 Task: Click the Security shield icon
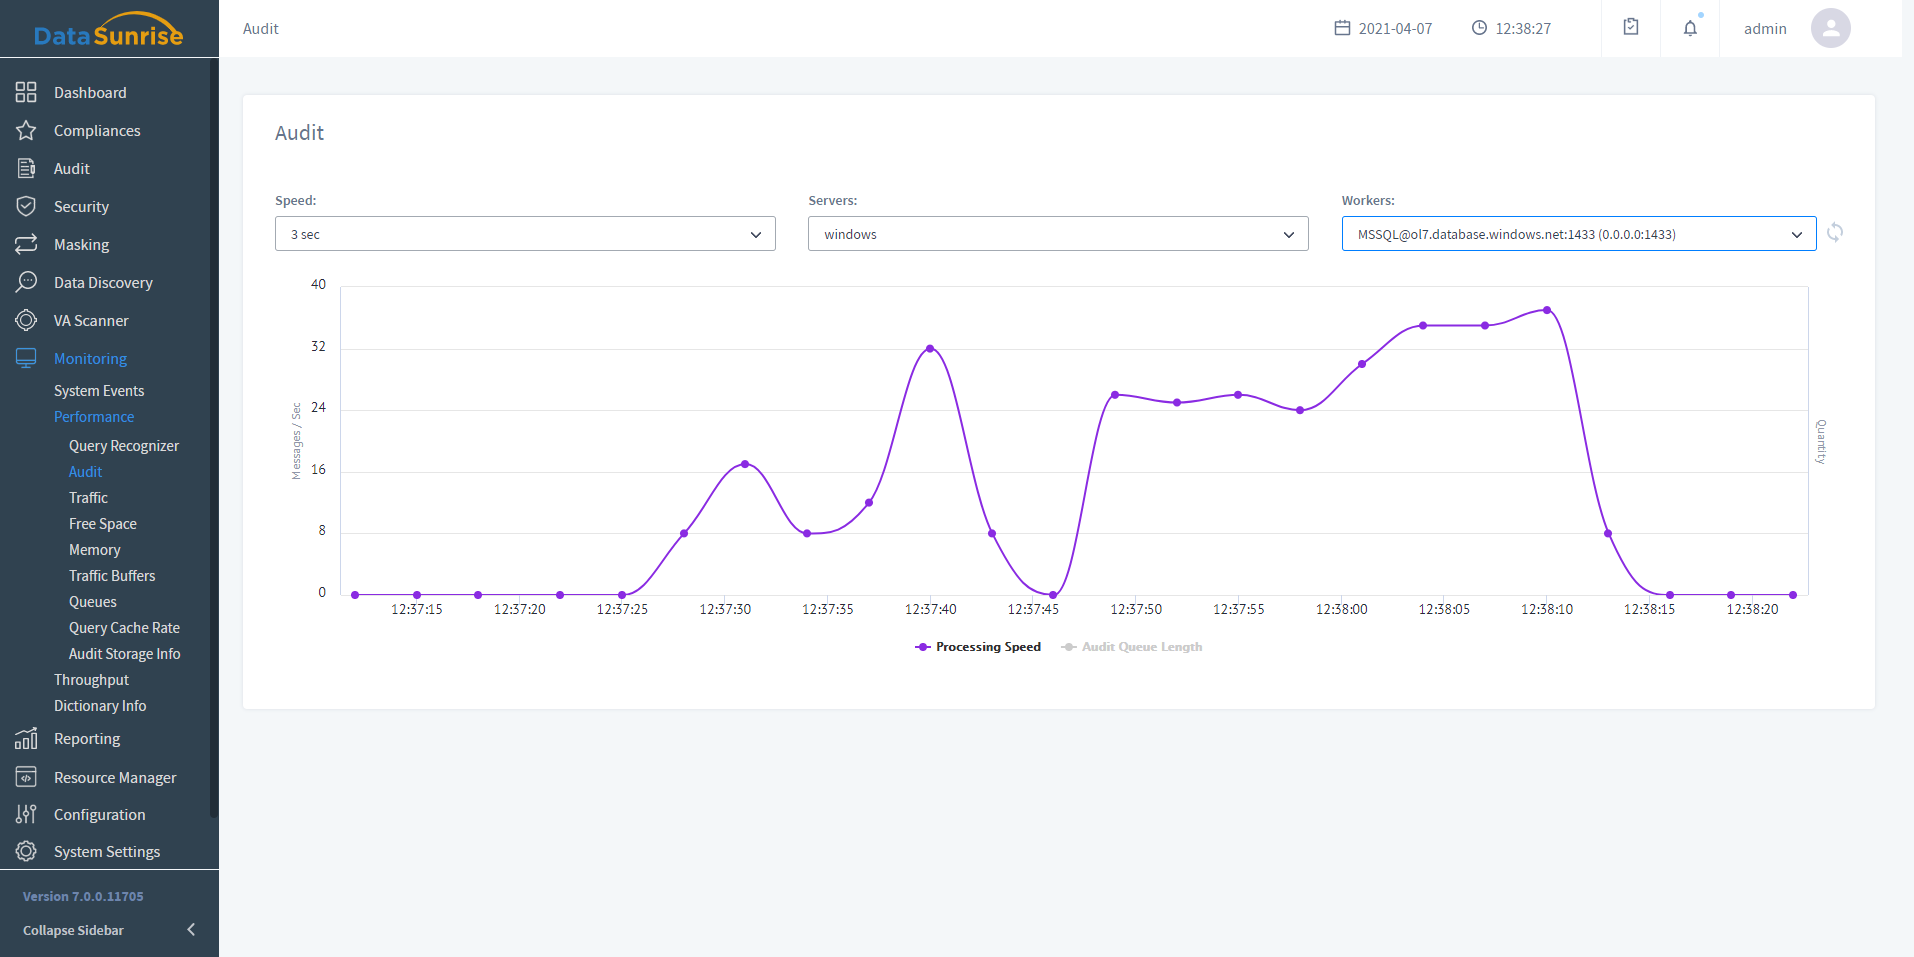pos(26,207)
